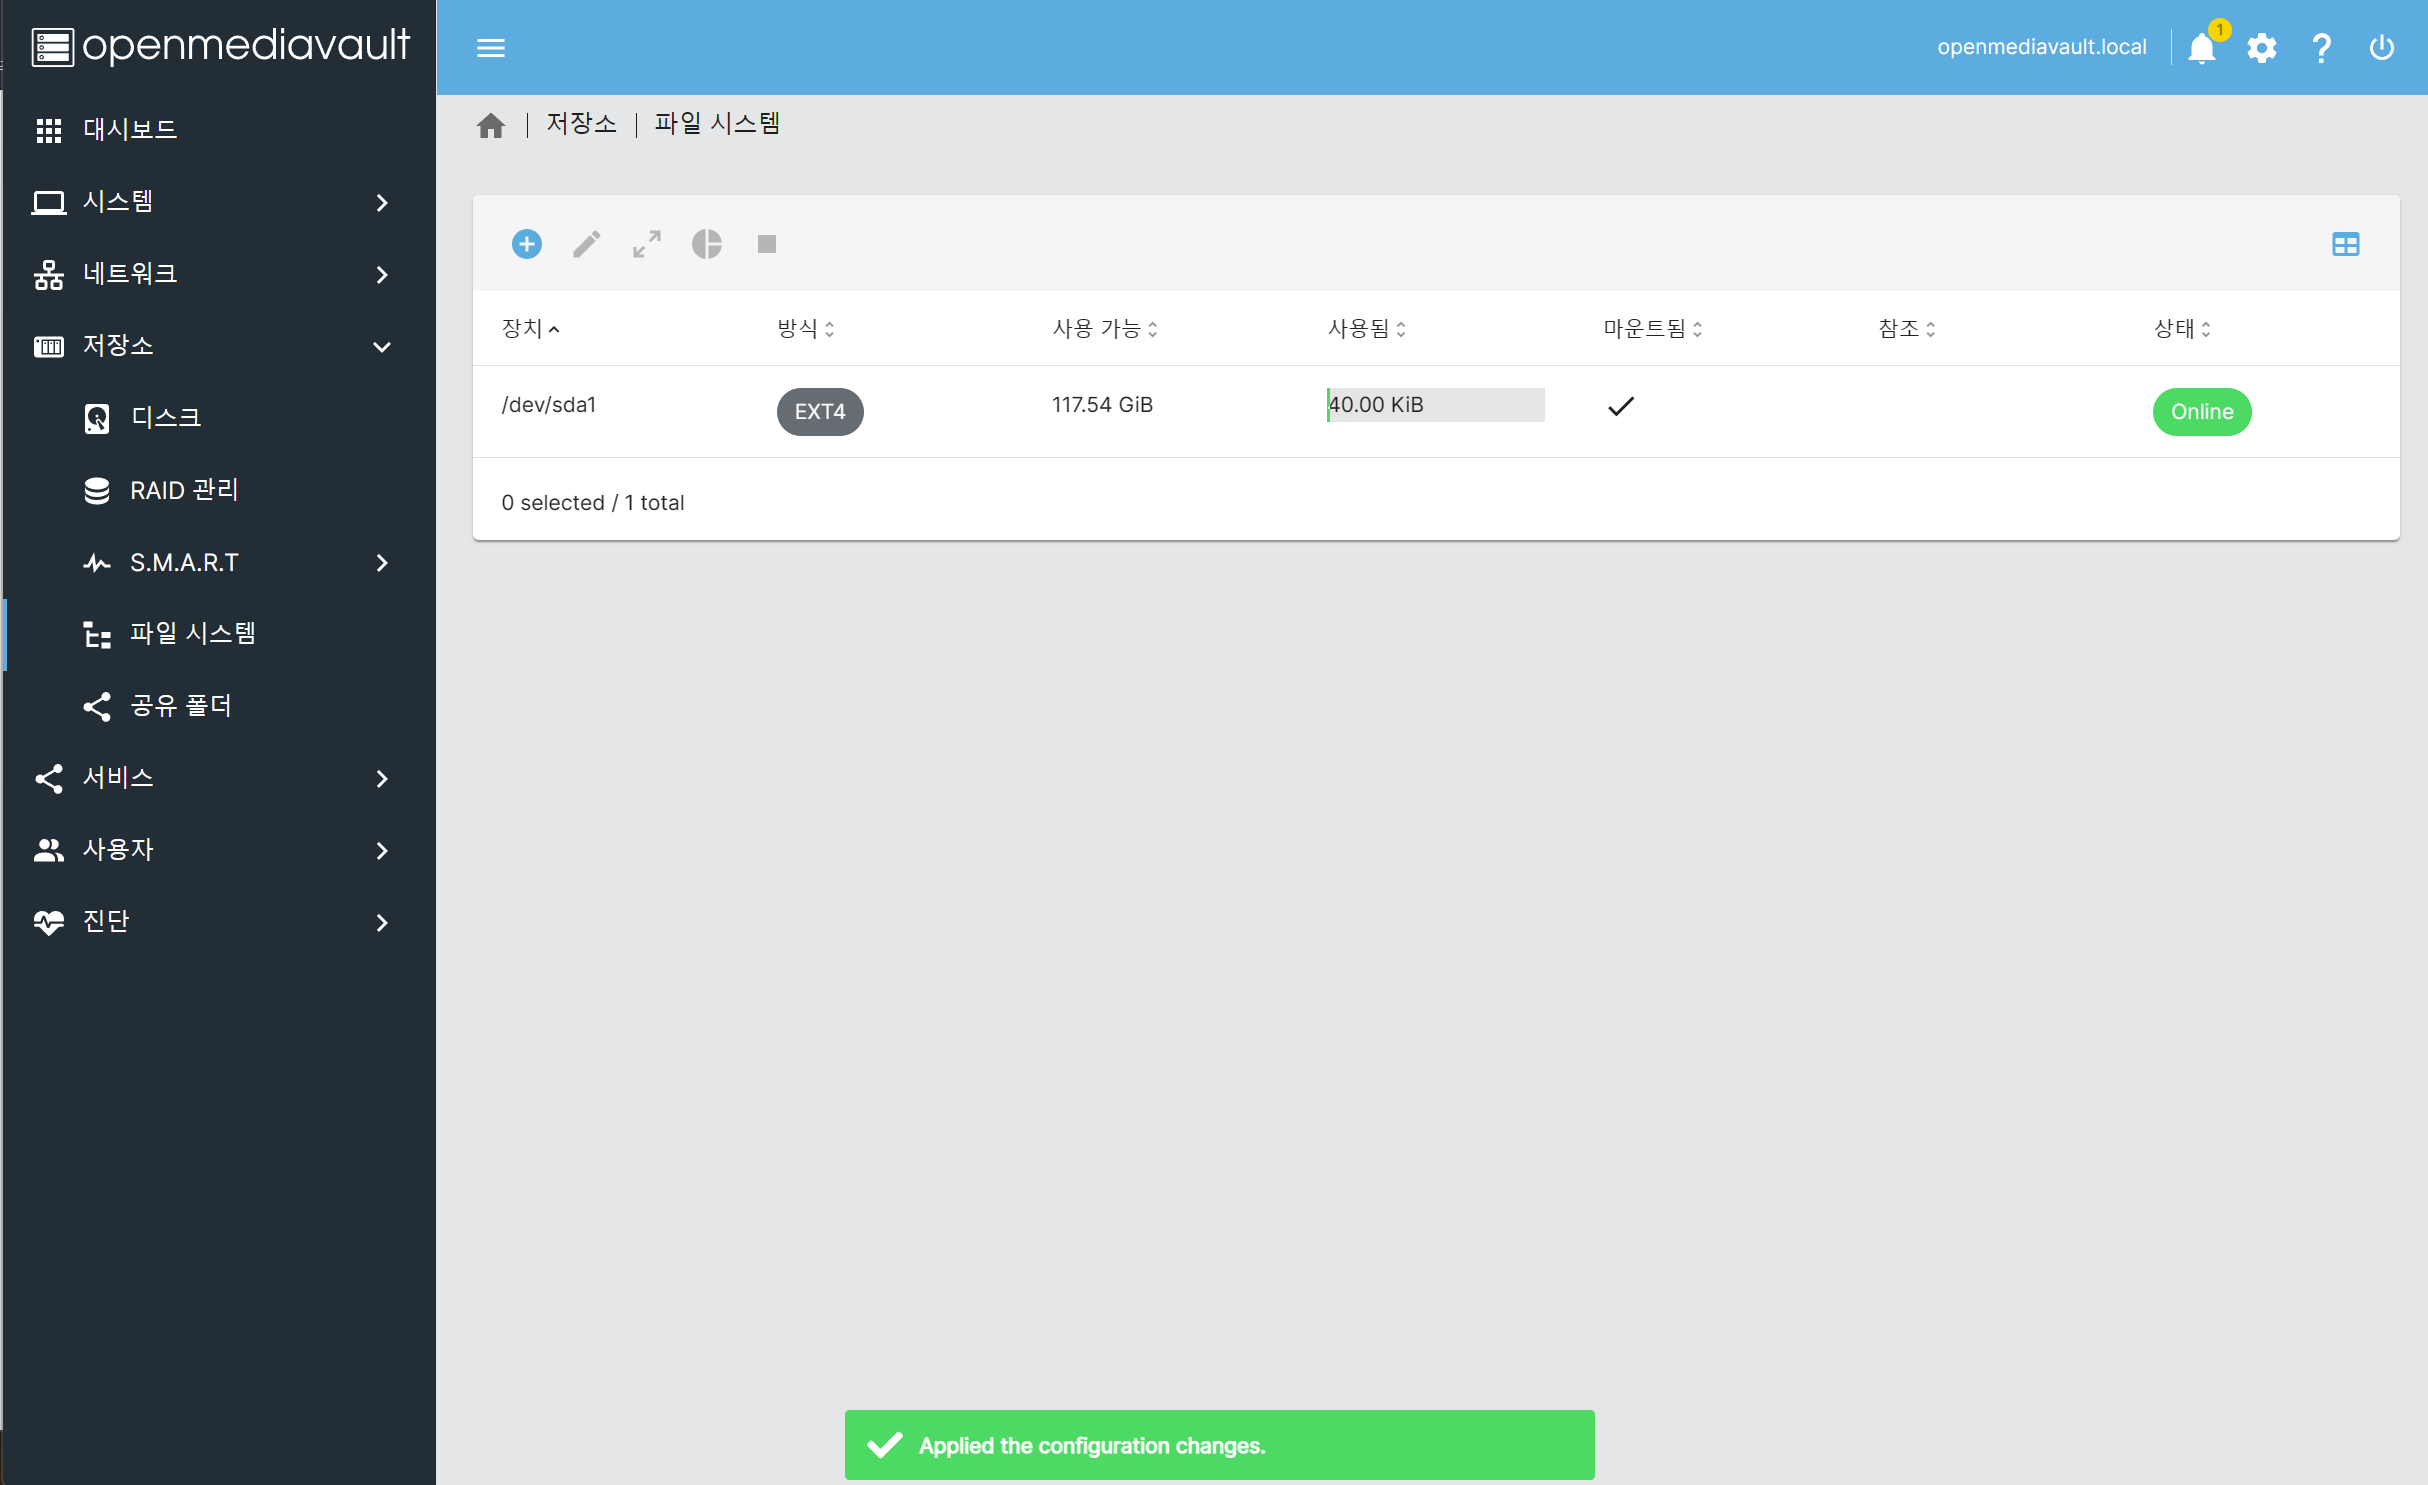Click the quota pie chart icon
Viewport: 2428px width, 1485px height.
(x=707, y=244)
